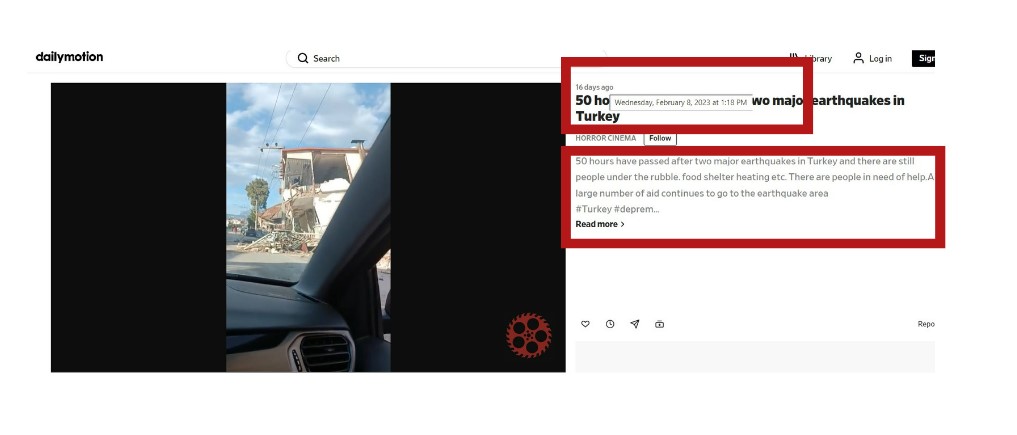Screen dimensions: 1017x435
Task: Share video via paper plane icon
Action: (x=634, y=324)
